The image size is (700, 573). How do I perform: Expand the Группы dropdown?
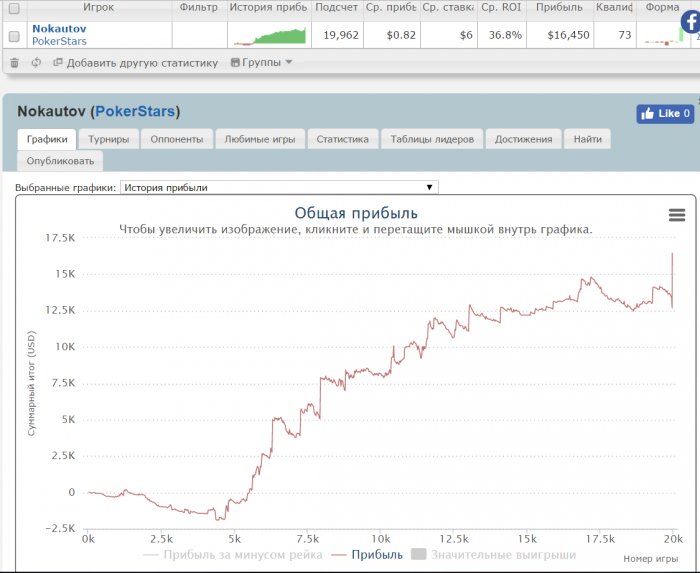(x=262, y=62)
